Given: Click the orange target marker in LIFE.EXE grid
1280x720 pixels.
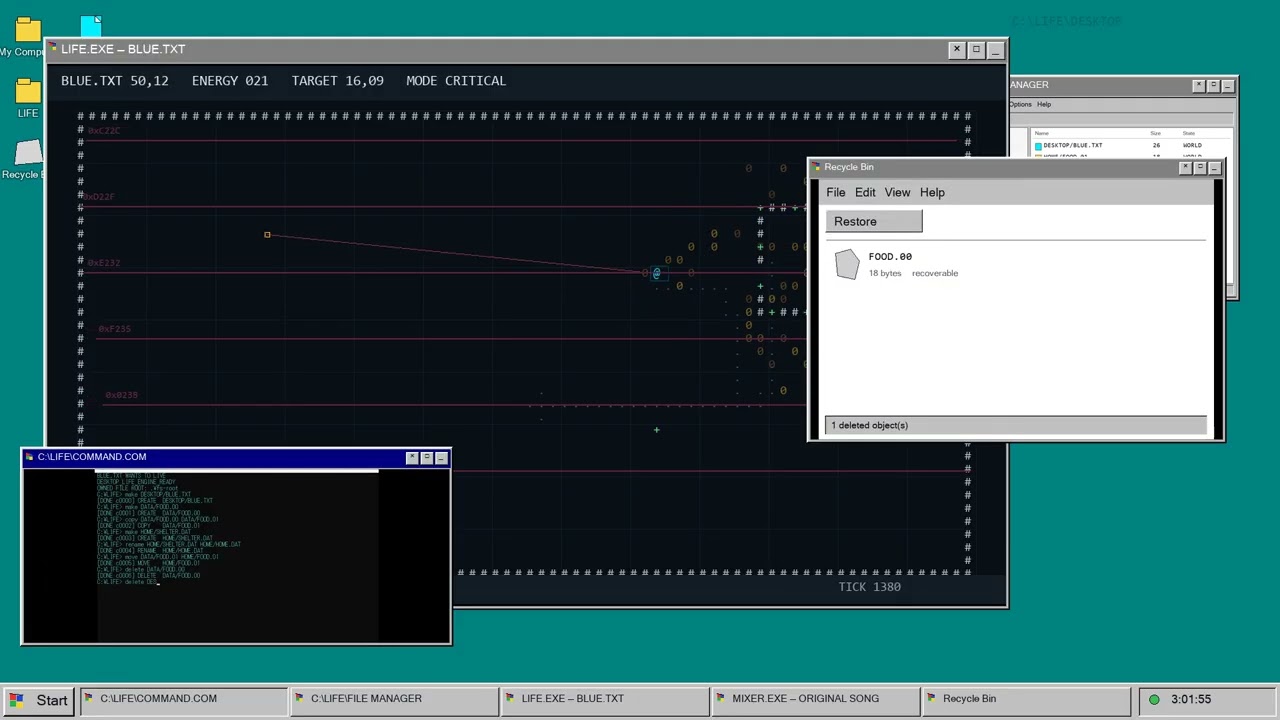Looking at the screenshot, I should (267, 235).
